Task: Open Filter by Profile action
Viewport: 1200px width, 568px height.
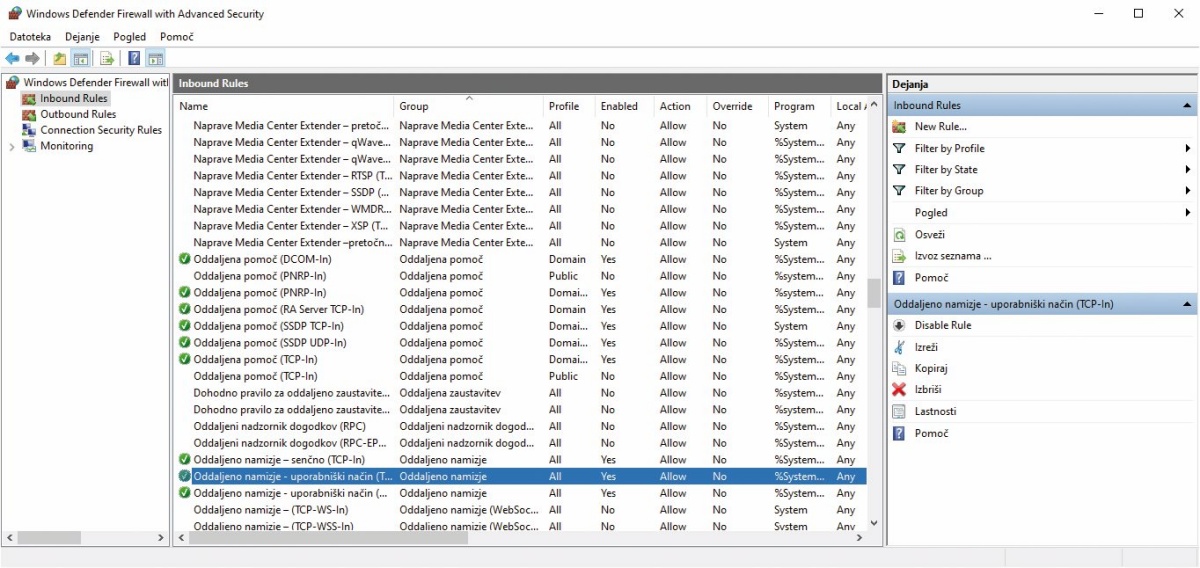Action: (x=949, y=148)
